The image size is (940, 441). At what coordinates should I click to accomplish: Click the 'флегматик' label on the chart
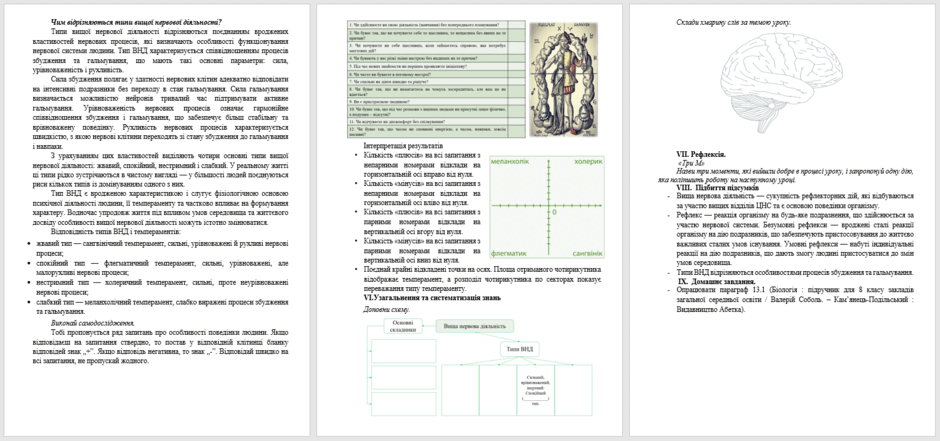[x=509, y=253]
